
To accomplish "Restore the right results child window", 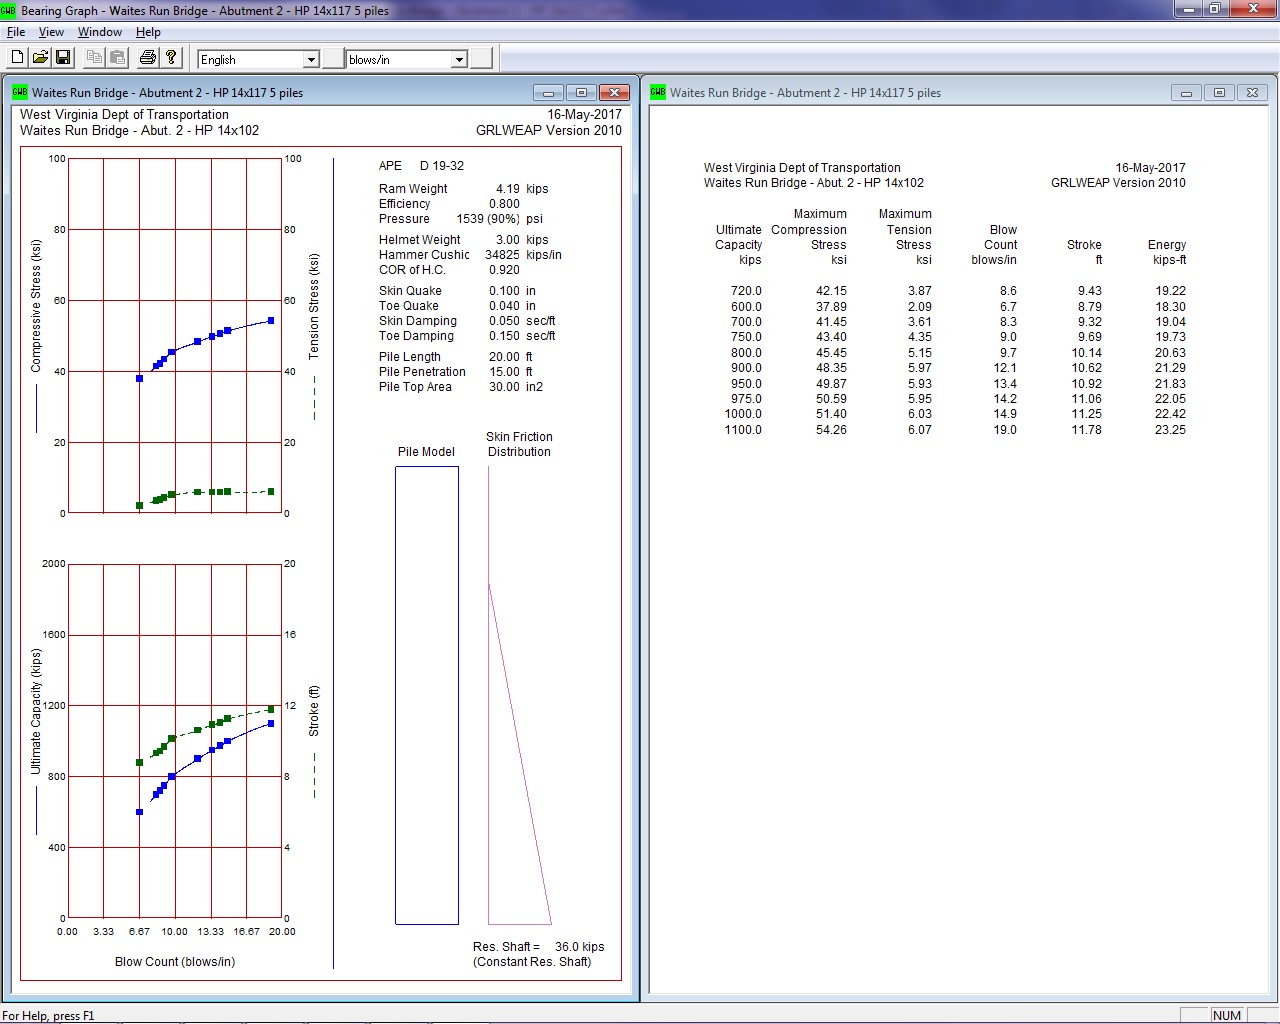I will [x=1219, y=92].
